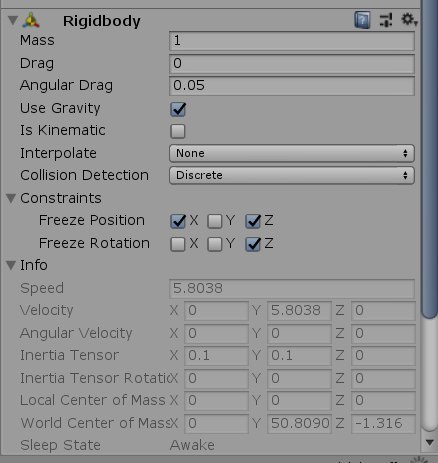
Task: Click the scrollbar down arrow
Action: coord(430,443)
